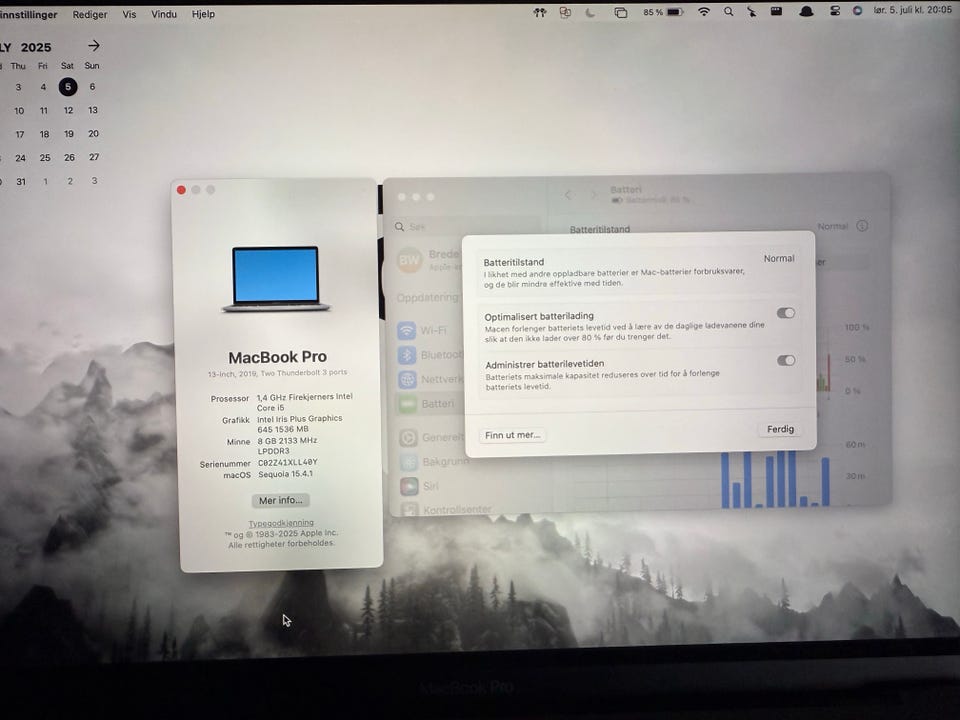
Task: Click Normal status in battery dialog
Action: pos(779,258)
